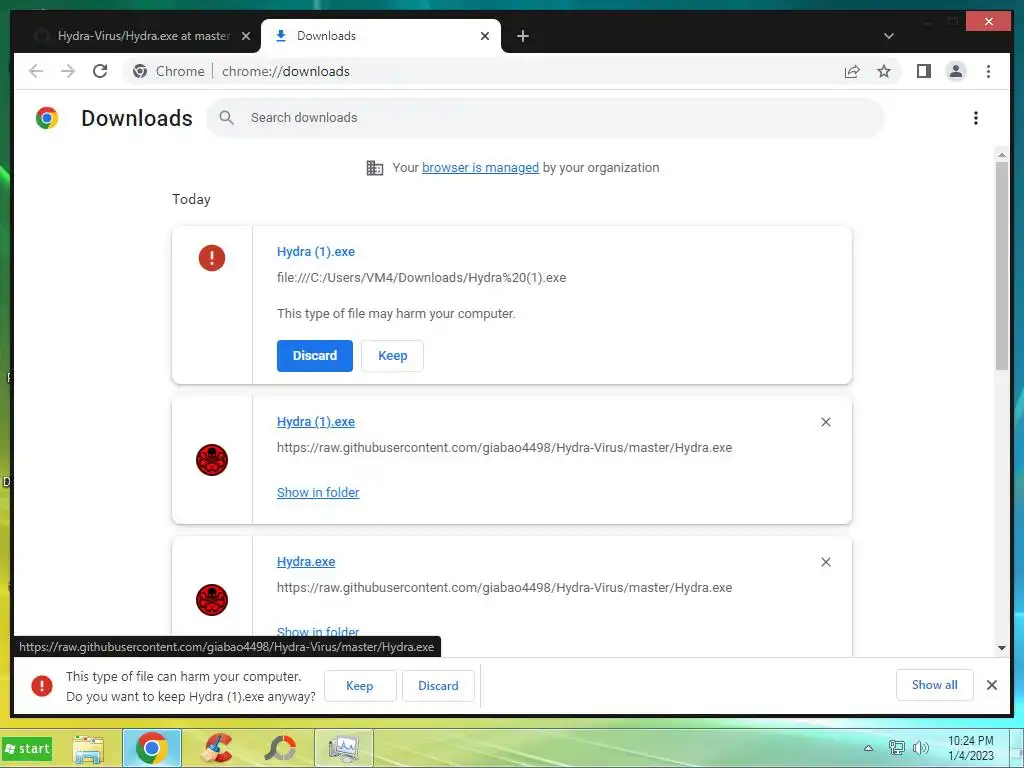Click the file path text of blocked Hydra (1).exe
The width and height of the screenshot is (1024, 768).
[421, 278]
